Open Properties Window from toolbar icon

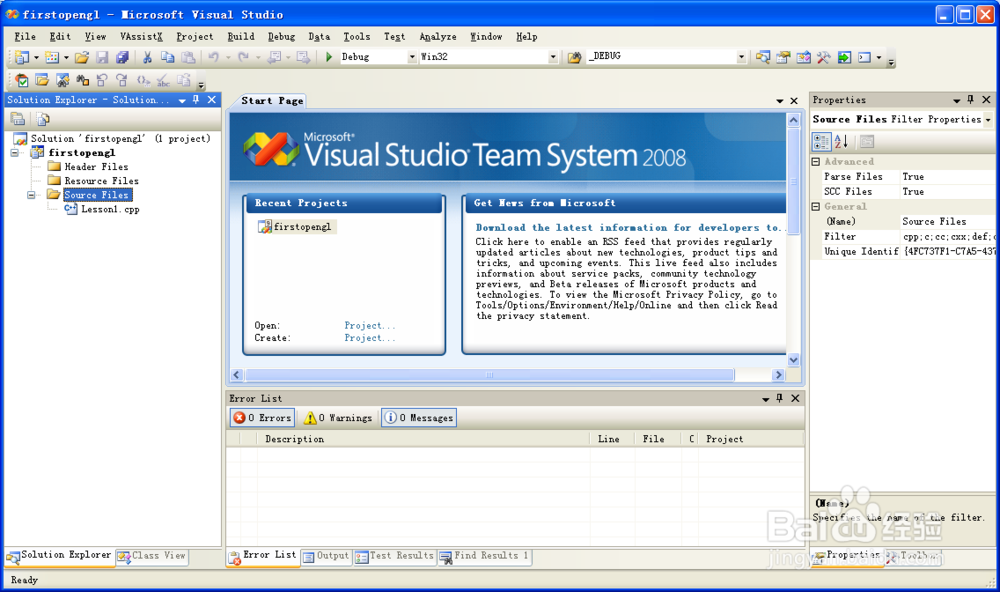point(783,57)
